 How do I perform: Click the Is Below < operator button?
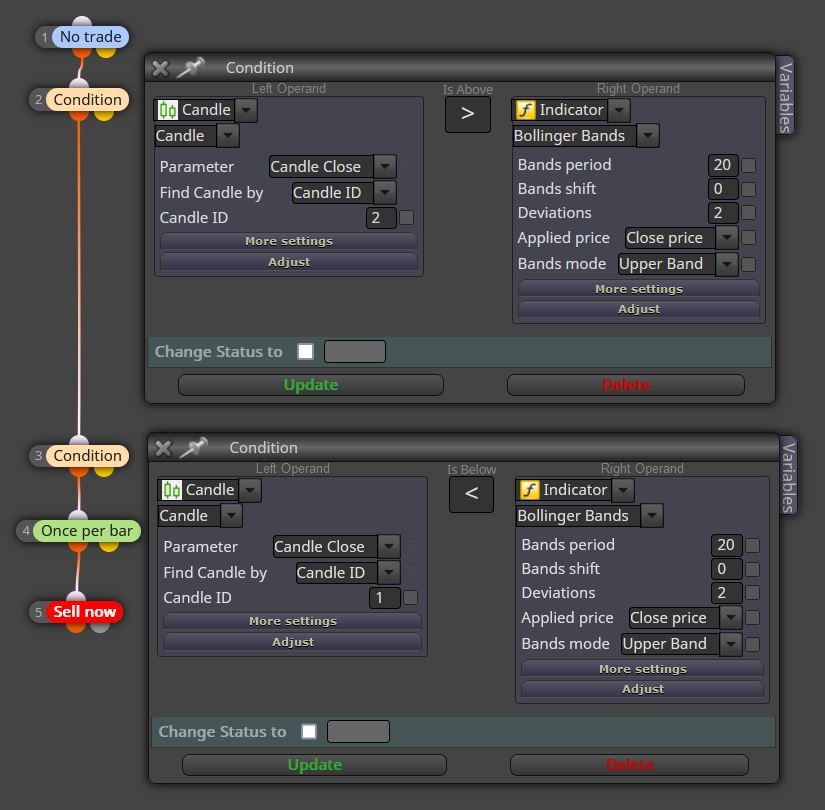[471, 494]
